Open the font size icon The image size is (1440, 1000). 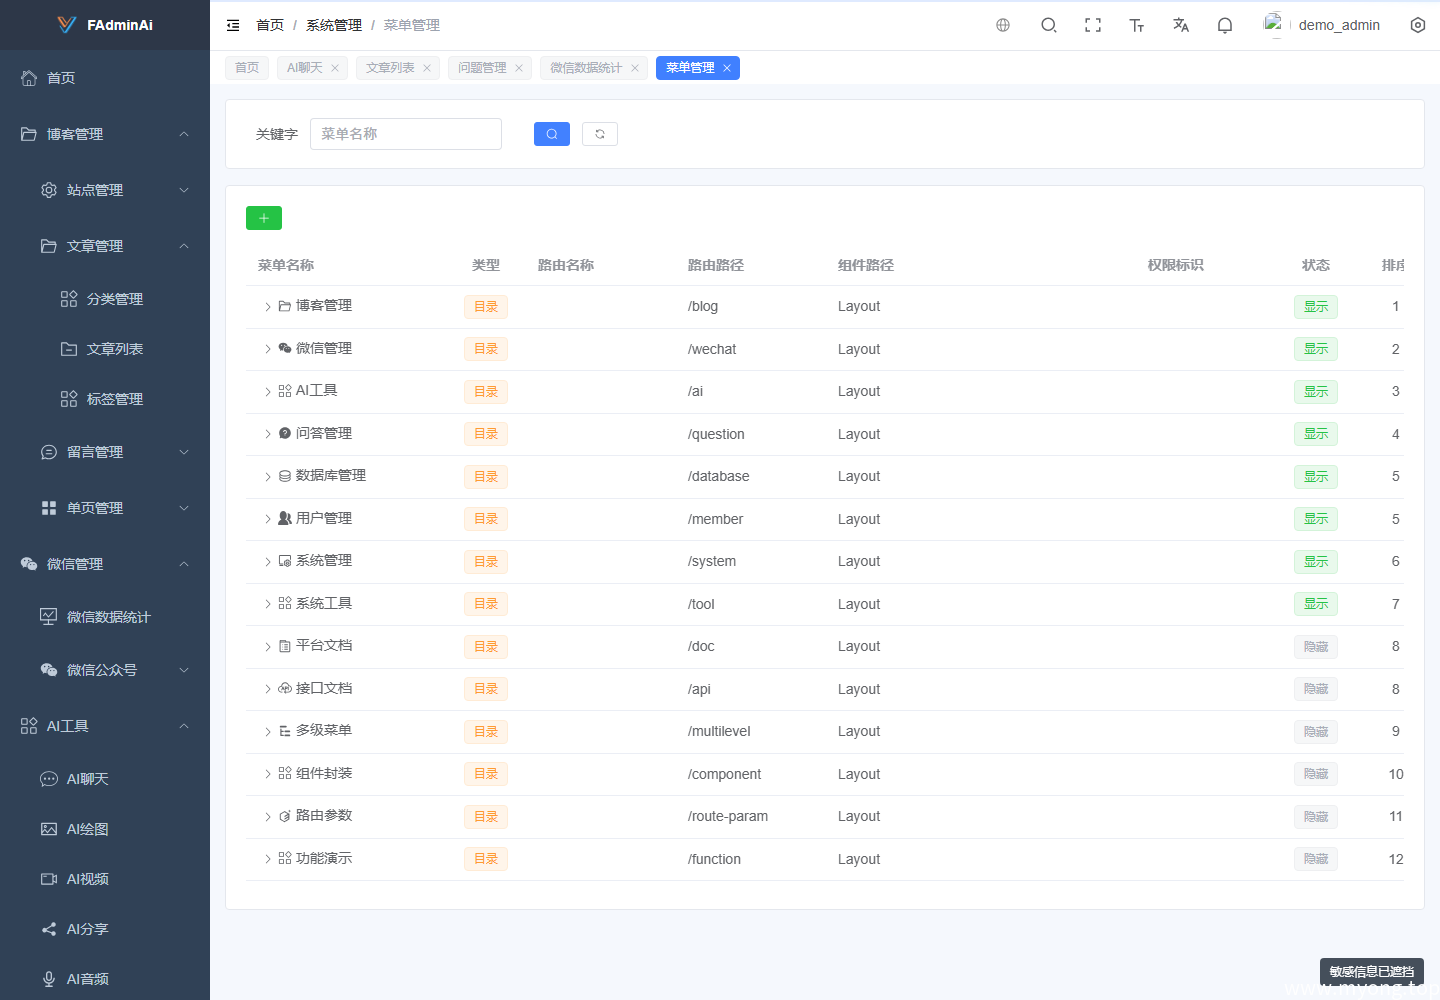click(1137, 25)
